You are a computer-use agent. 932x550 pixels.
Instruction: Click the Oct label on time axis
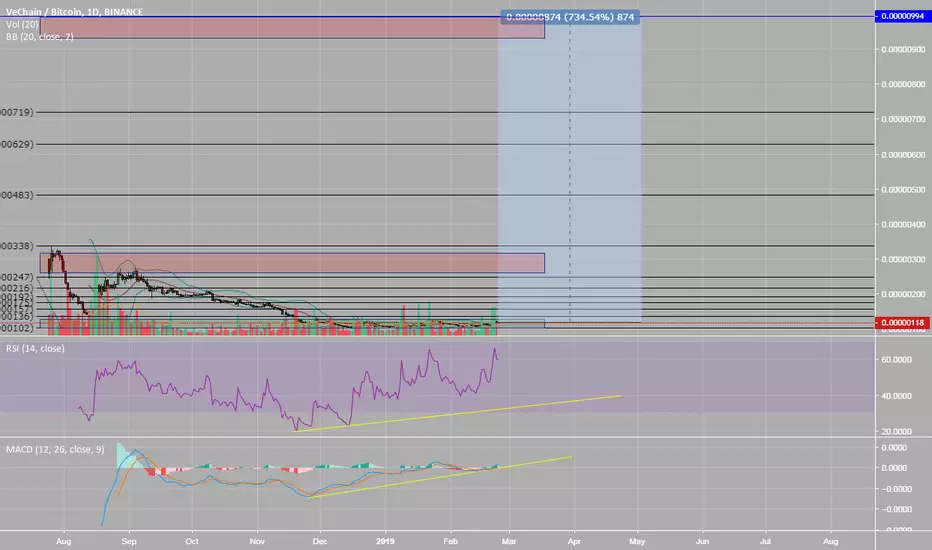[191, 541]
